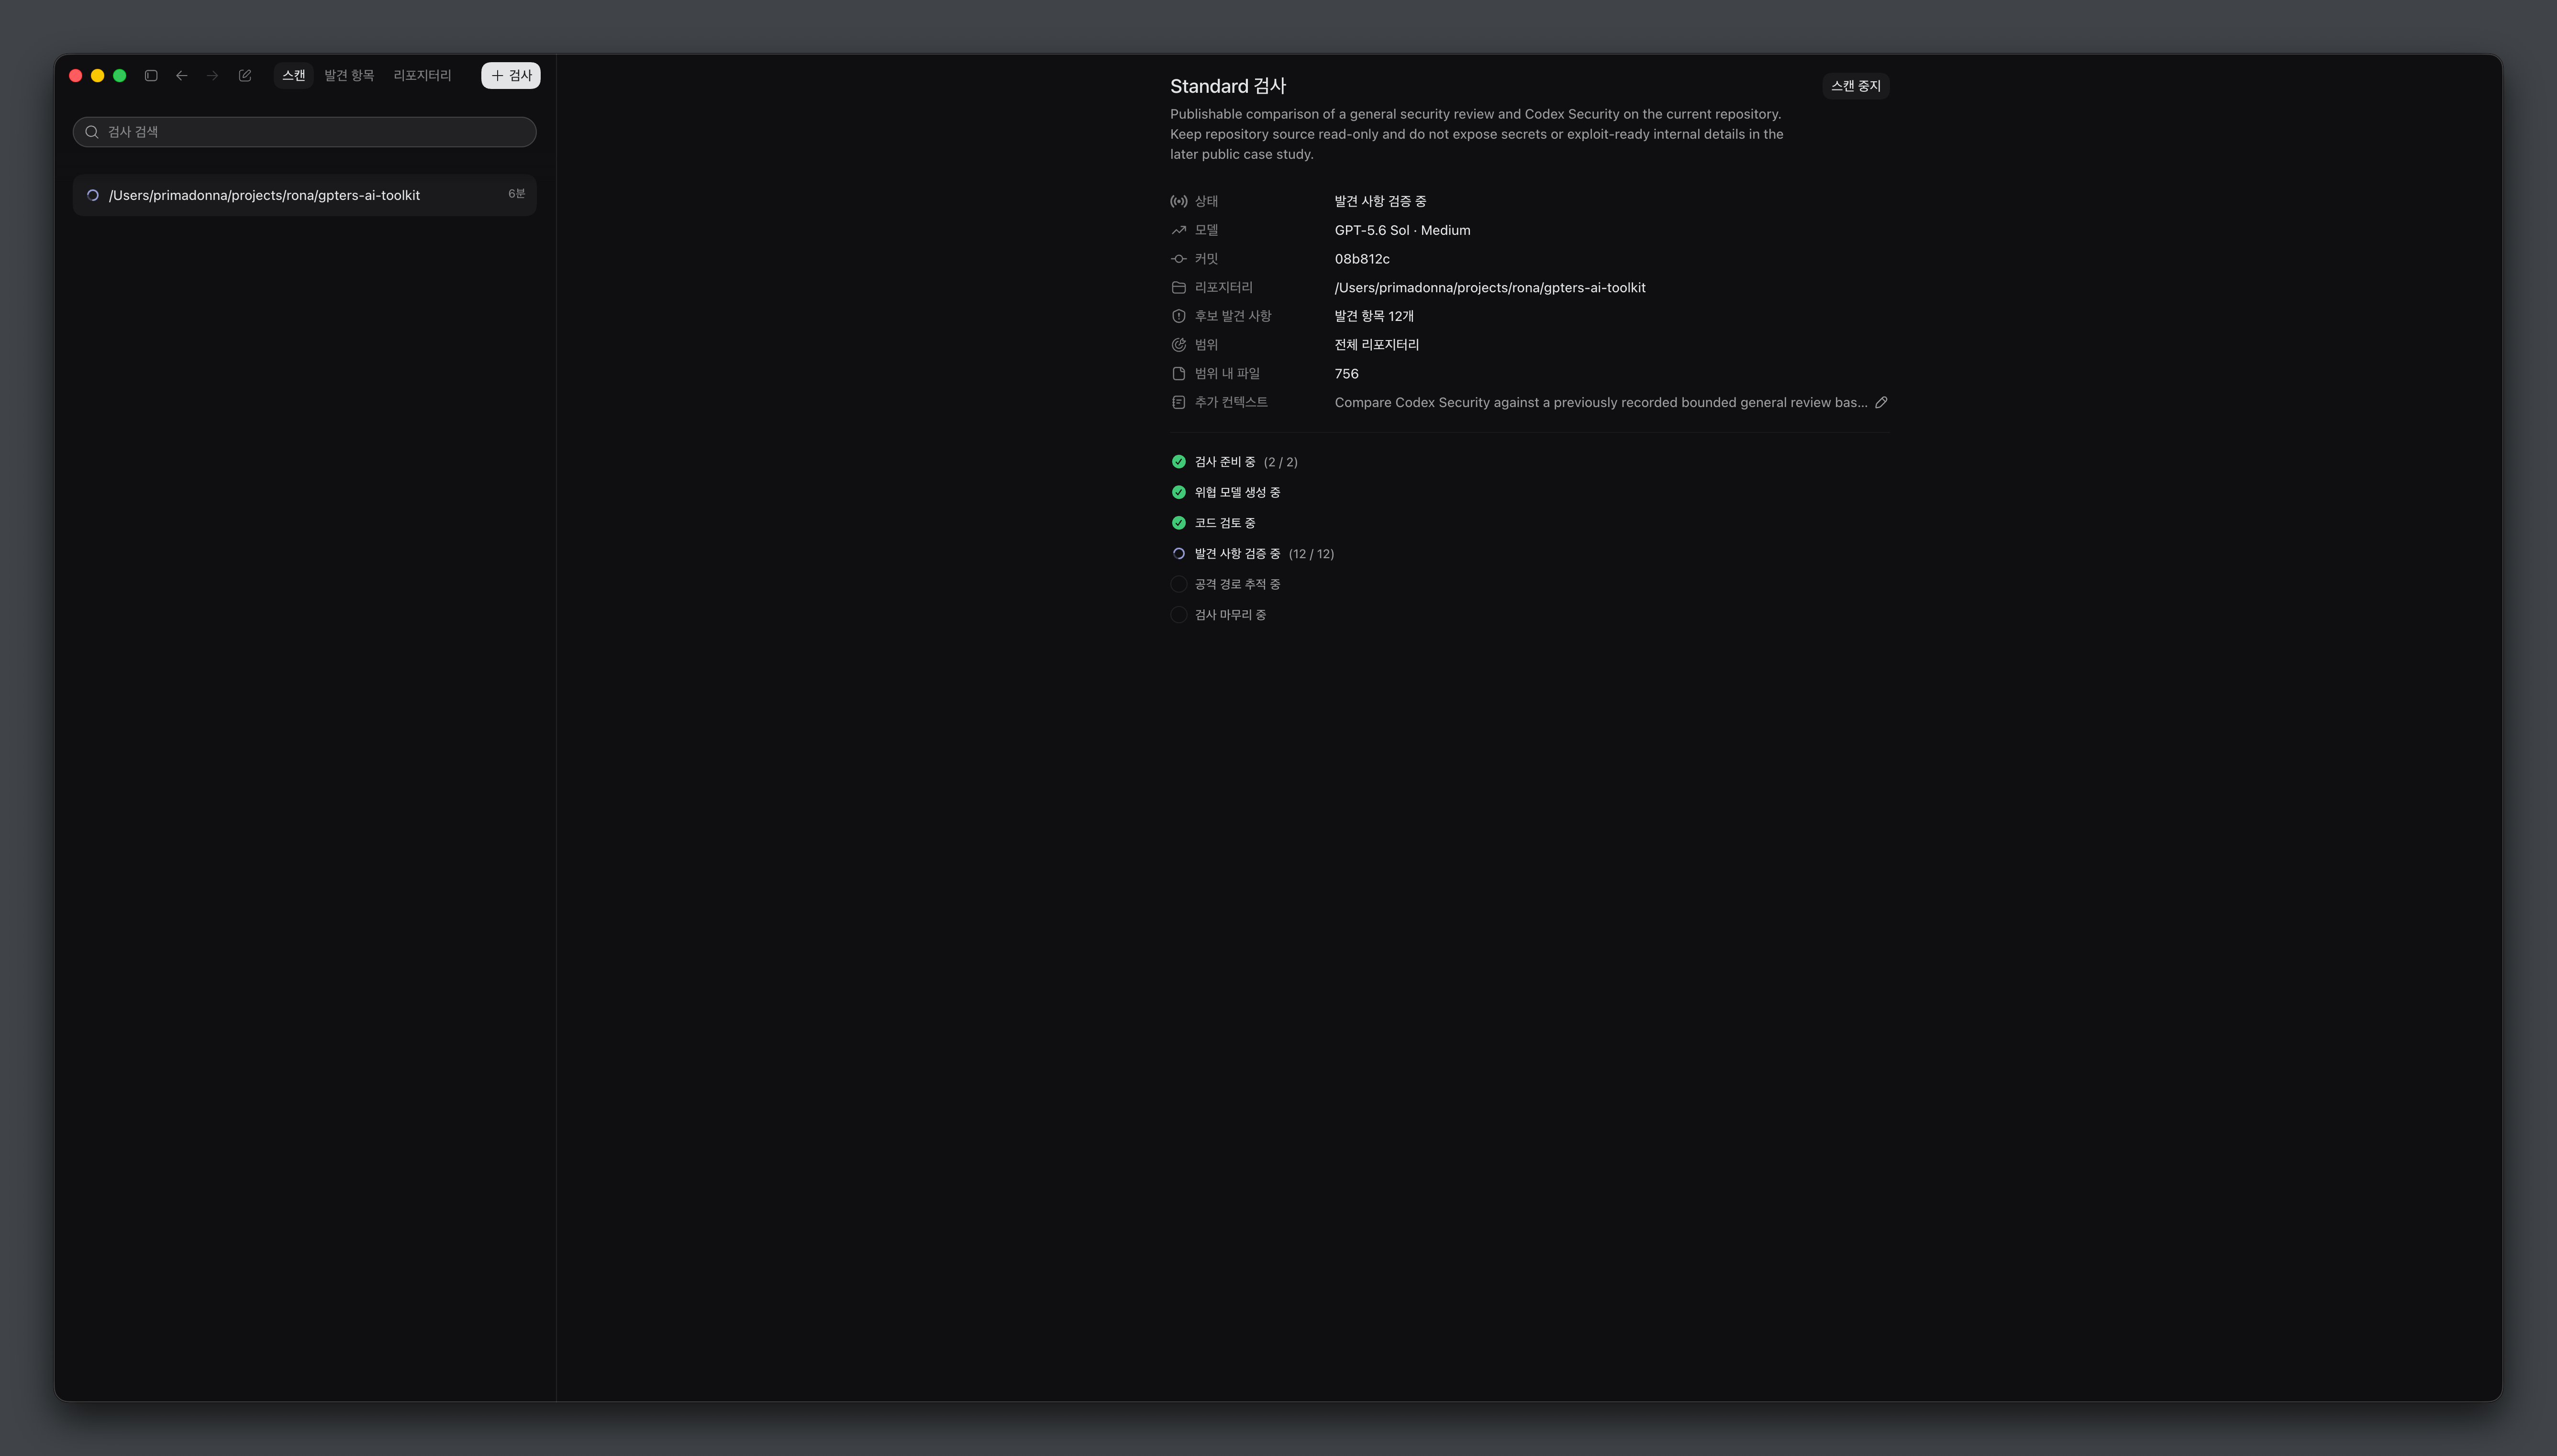Switch to the 스캔 tab

point(294,76)
